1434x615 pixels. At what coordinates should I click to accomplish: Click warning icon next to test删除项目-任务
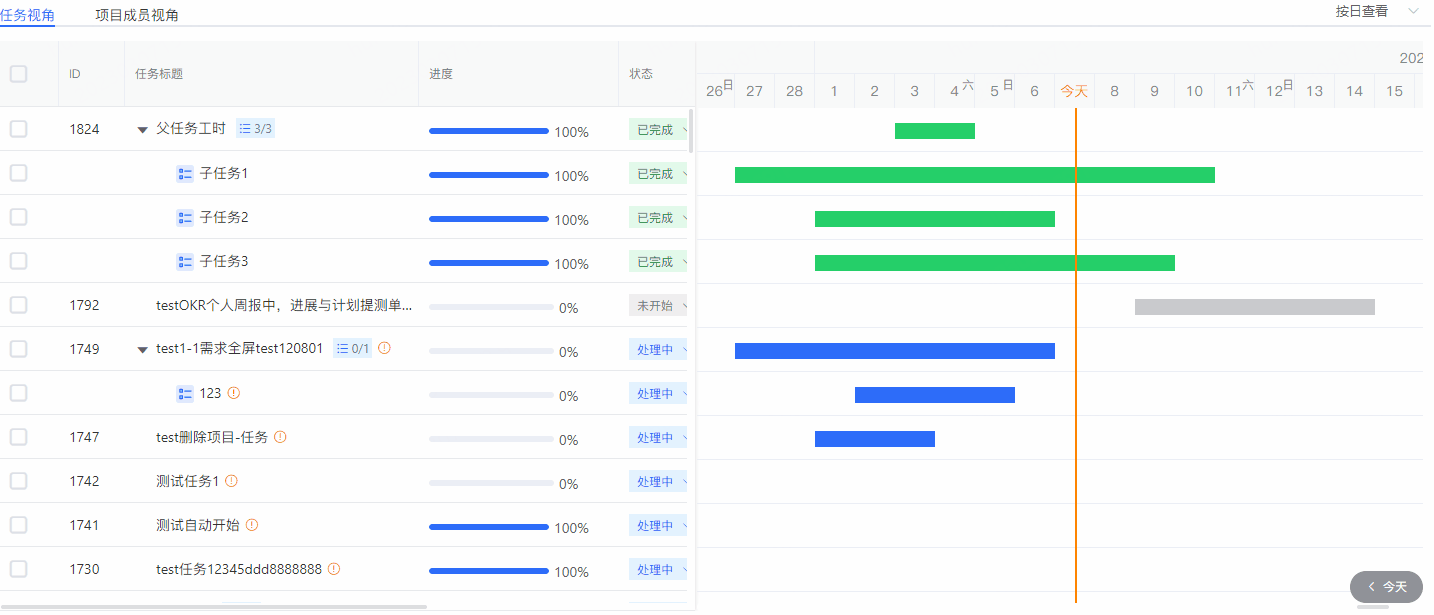point(280,437)
